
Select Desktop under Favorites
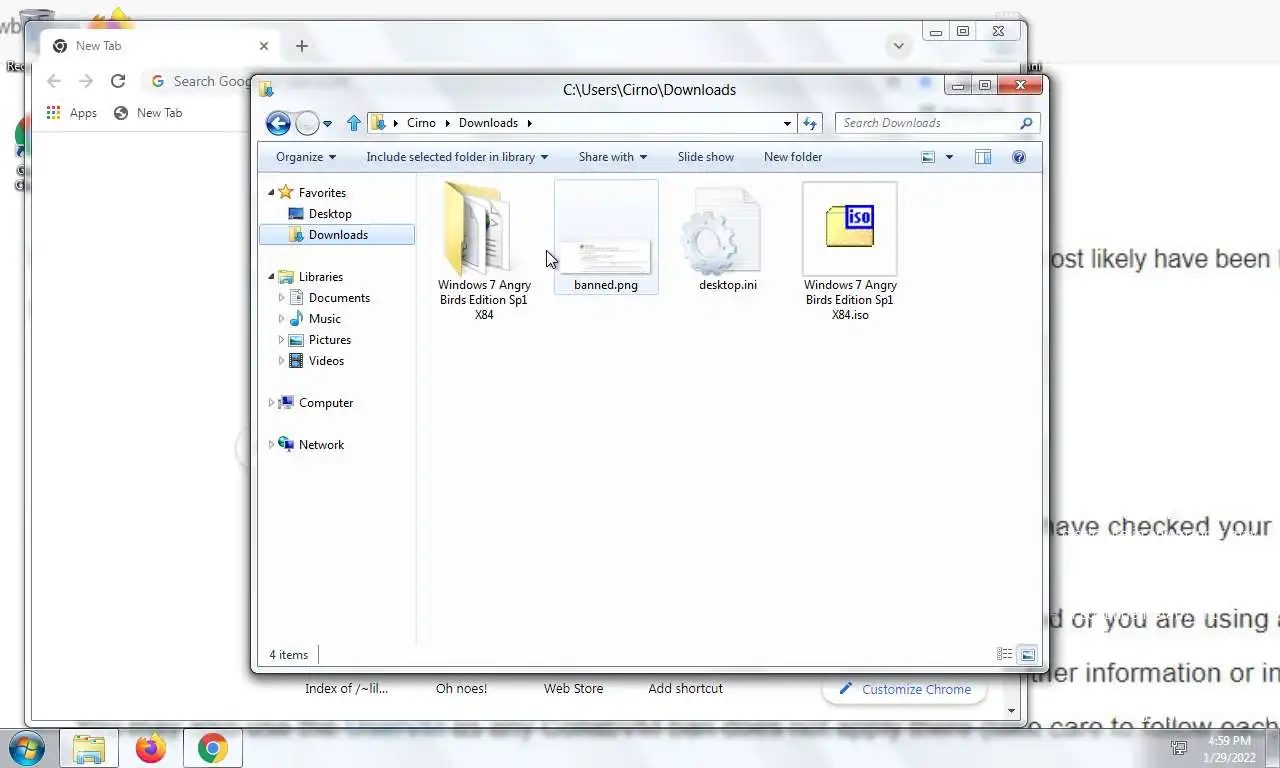tap(330, 213)
